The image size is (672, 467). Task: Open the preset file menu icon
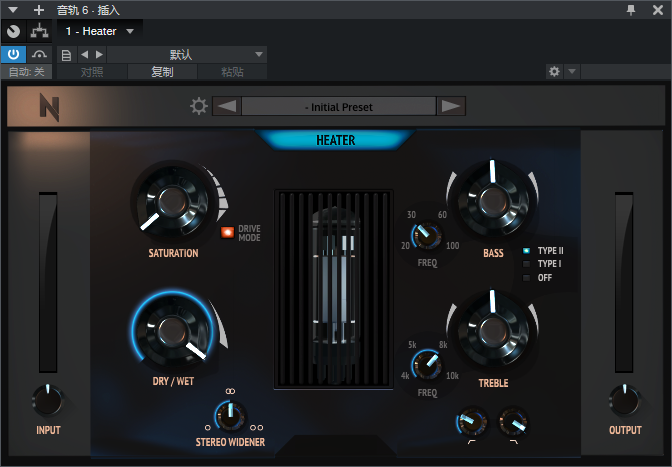click(x=66, y=55)
